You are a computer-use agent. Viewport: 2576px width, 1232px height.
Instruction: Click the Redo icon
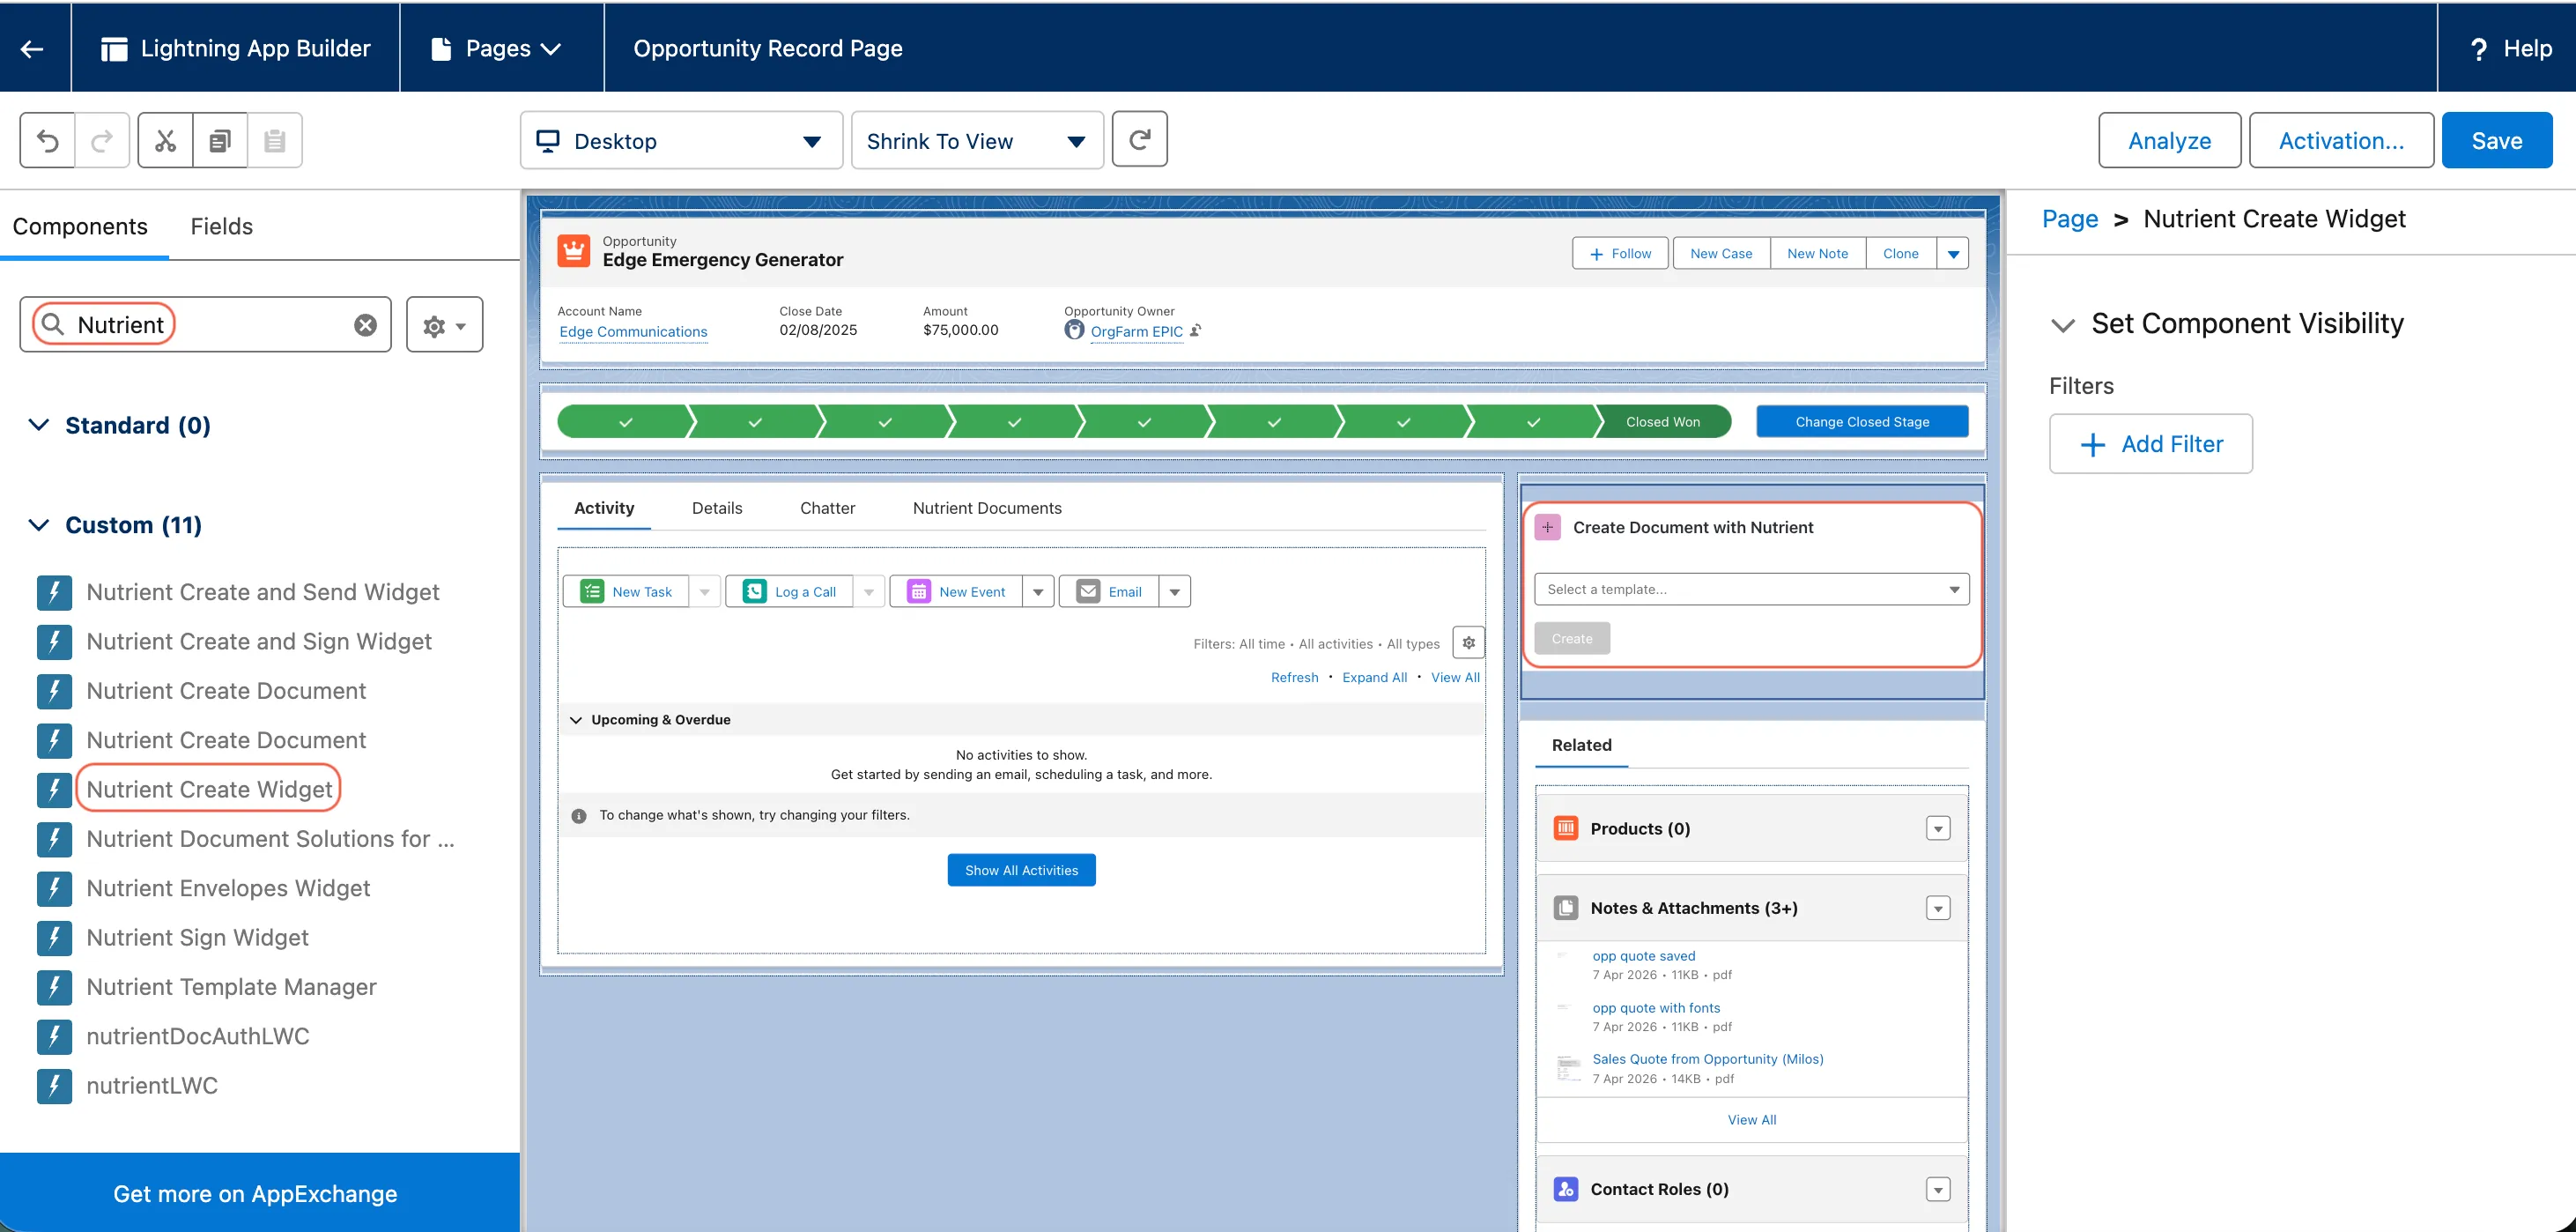102,140
